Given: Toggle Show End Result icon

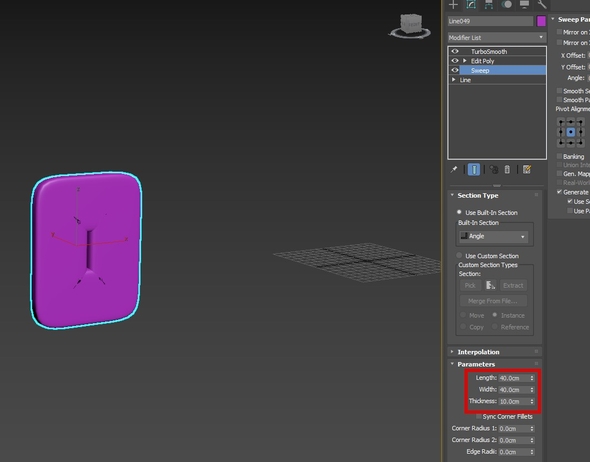Looking at the screenshot, I should (474, 170).
